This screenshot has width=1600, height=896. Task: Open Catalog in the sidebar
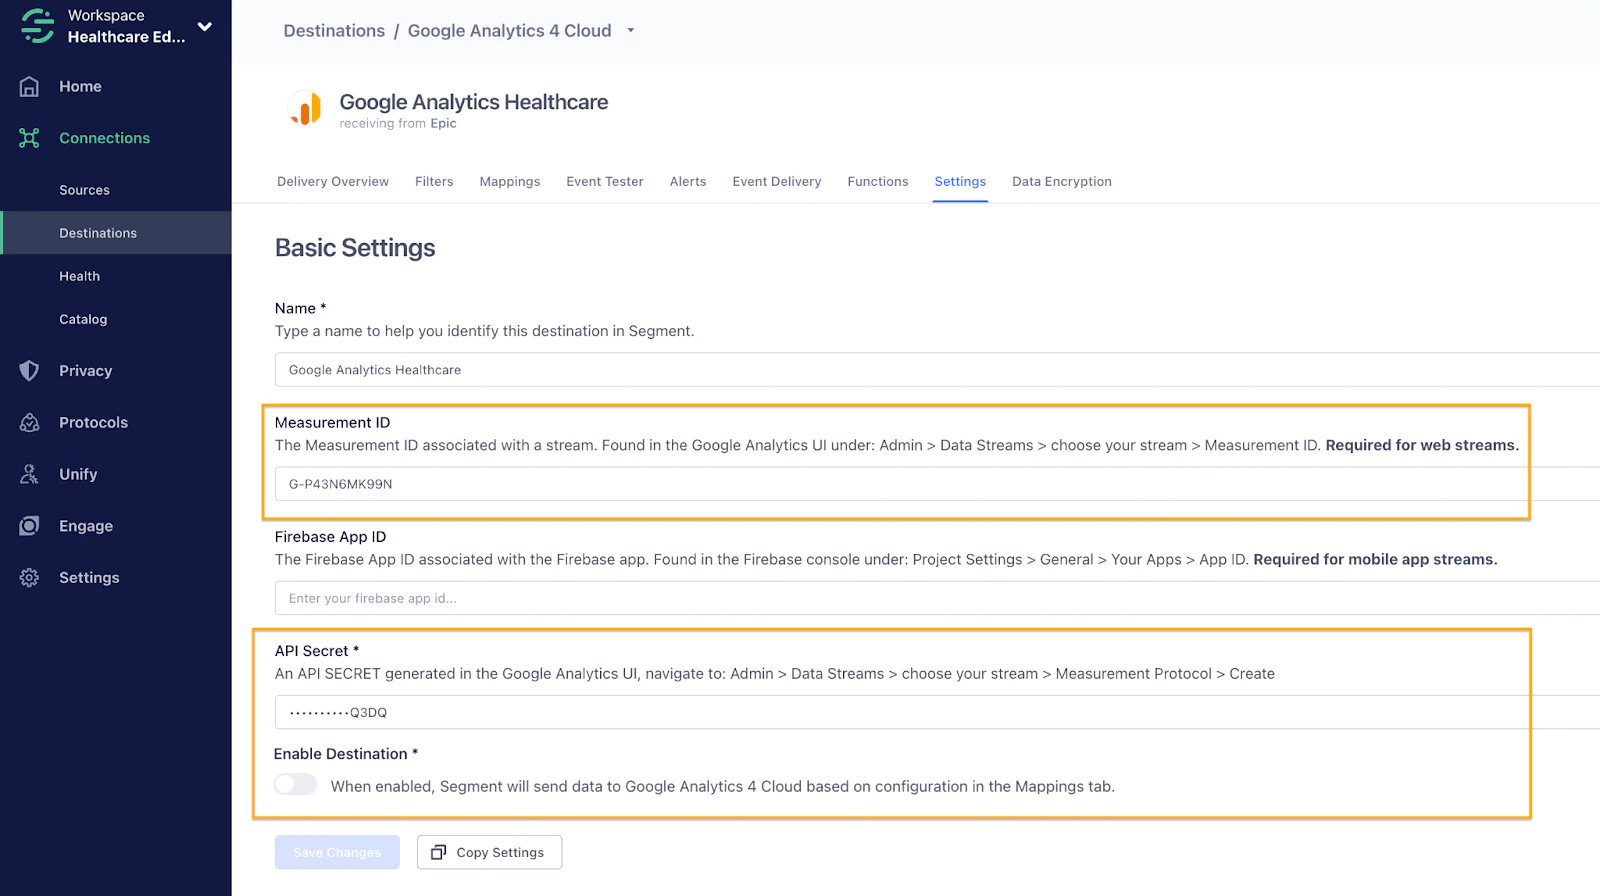[x=83, y=319]
